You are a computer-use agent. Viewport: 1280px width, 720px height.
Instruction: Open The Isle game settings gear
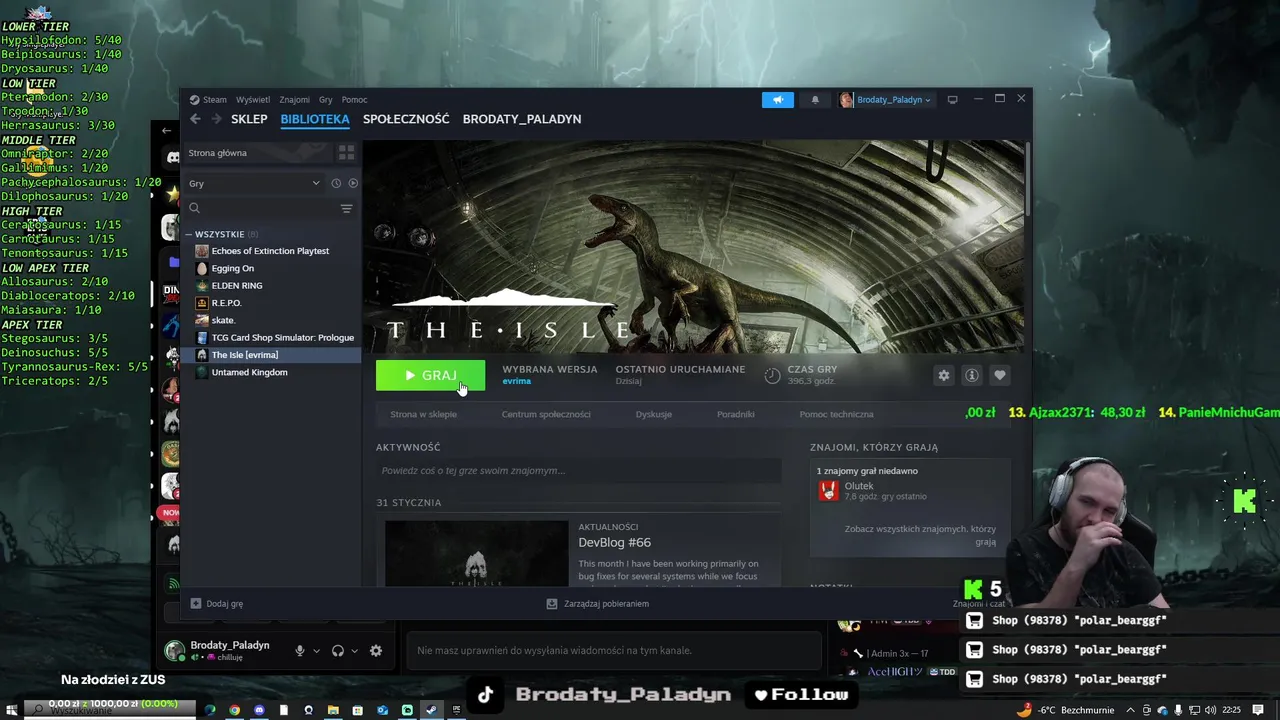point(943,375)
